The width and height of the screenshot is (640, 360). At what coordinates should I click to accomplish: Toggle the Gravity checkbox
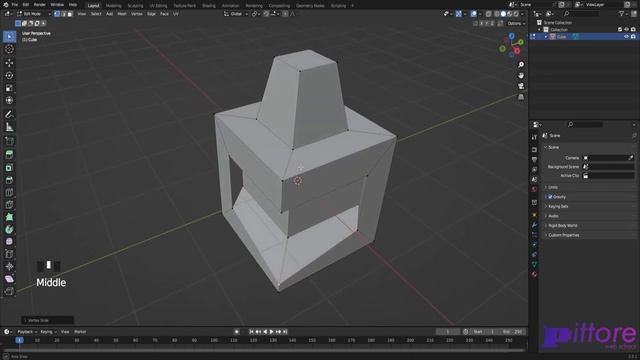click(x=550, y=197)
